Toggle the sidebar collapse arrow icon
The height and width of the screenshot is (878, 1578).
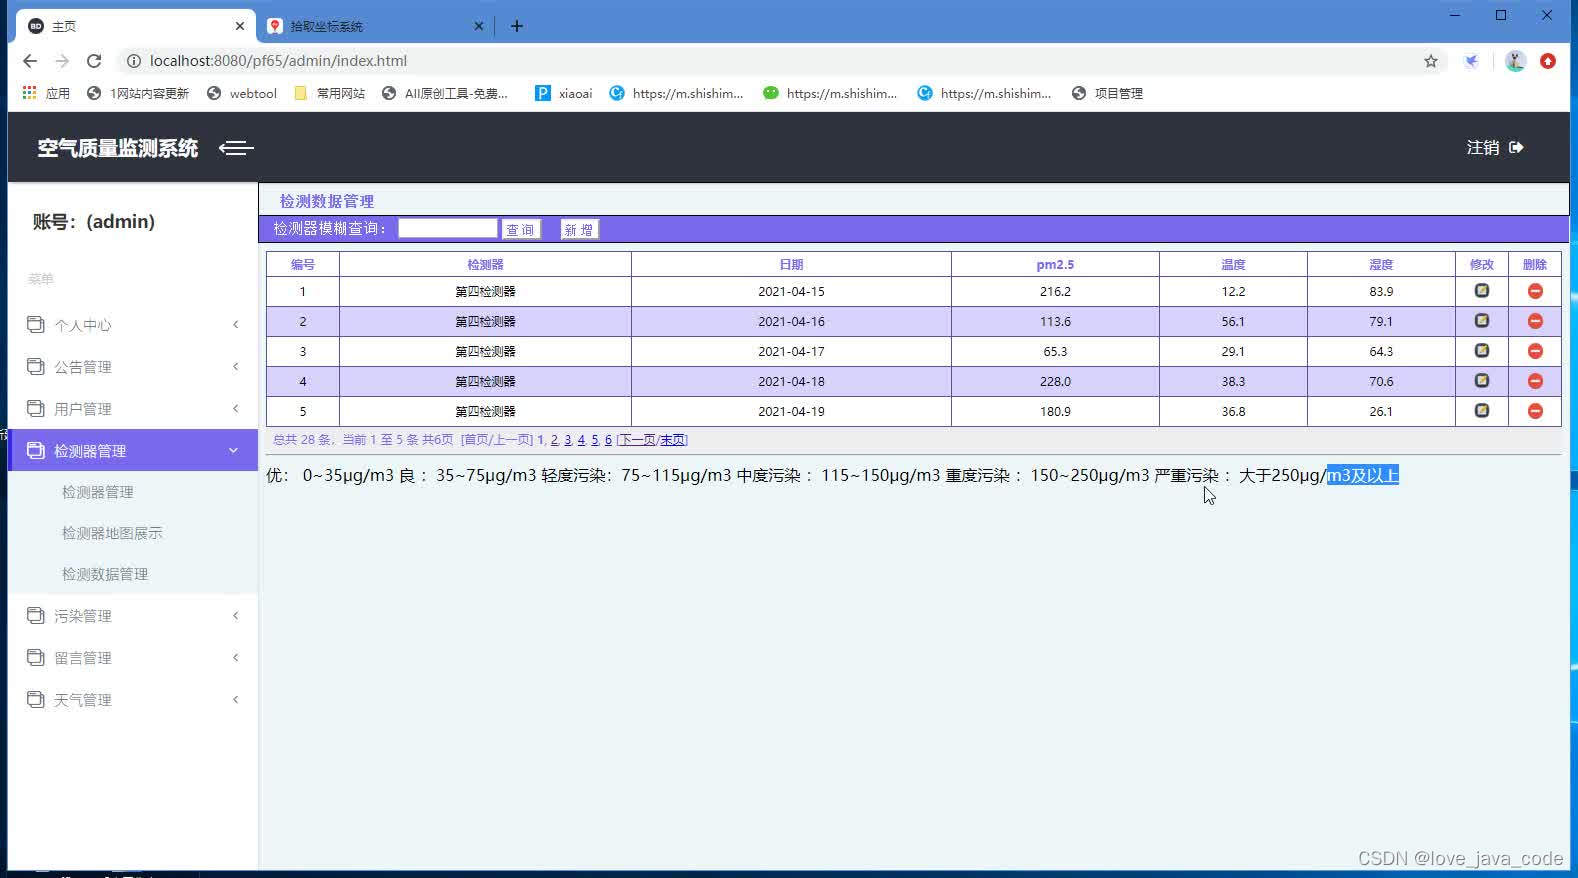pos(236,148)
